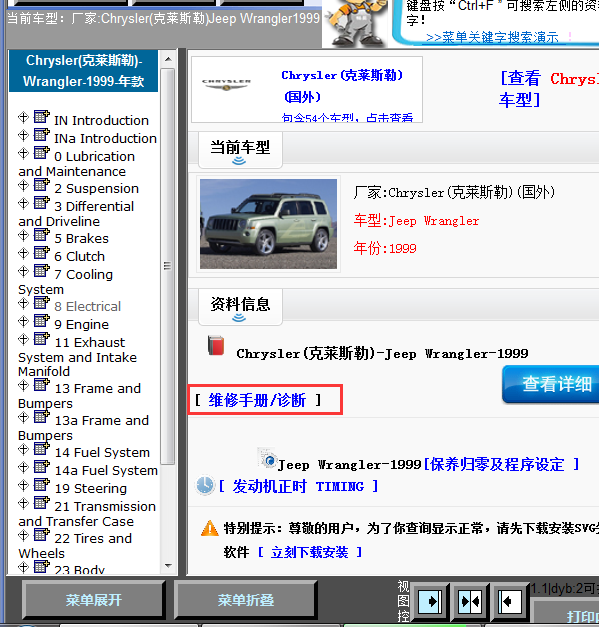Click the Chrysler Wrangler-1999 tree header
This screenshot has width=599, height=627.
[83, 71]
